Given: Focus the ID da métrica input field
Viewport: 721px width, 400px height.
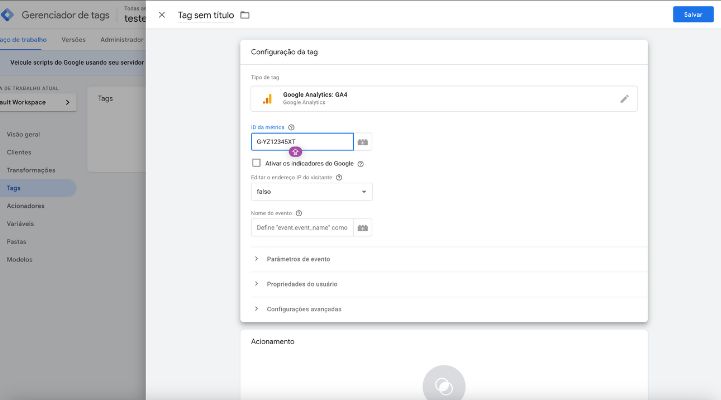Looking at the screenshot, I should (302, 142).
